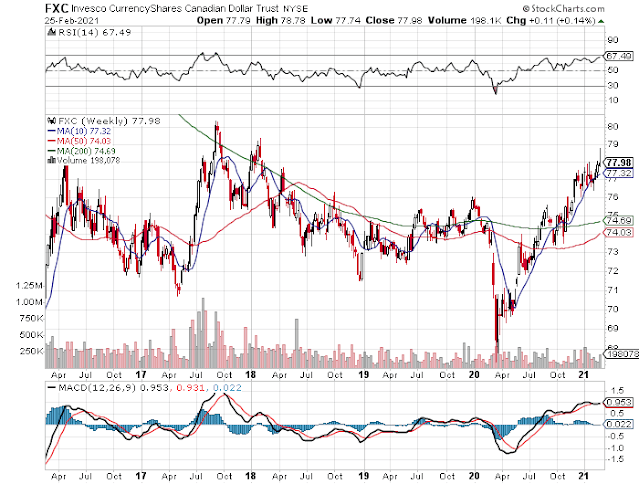Click the Volume 198,078 legend entry

88,160
